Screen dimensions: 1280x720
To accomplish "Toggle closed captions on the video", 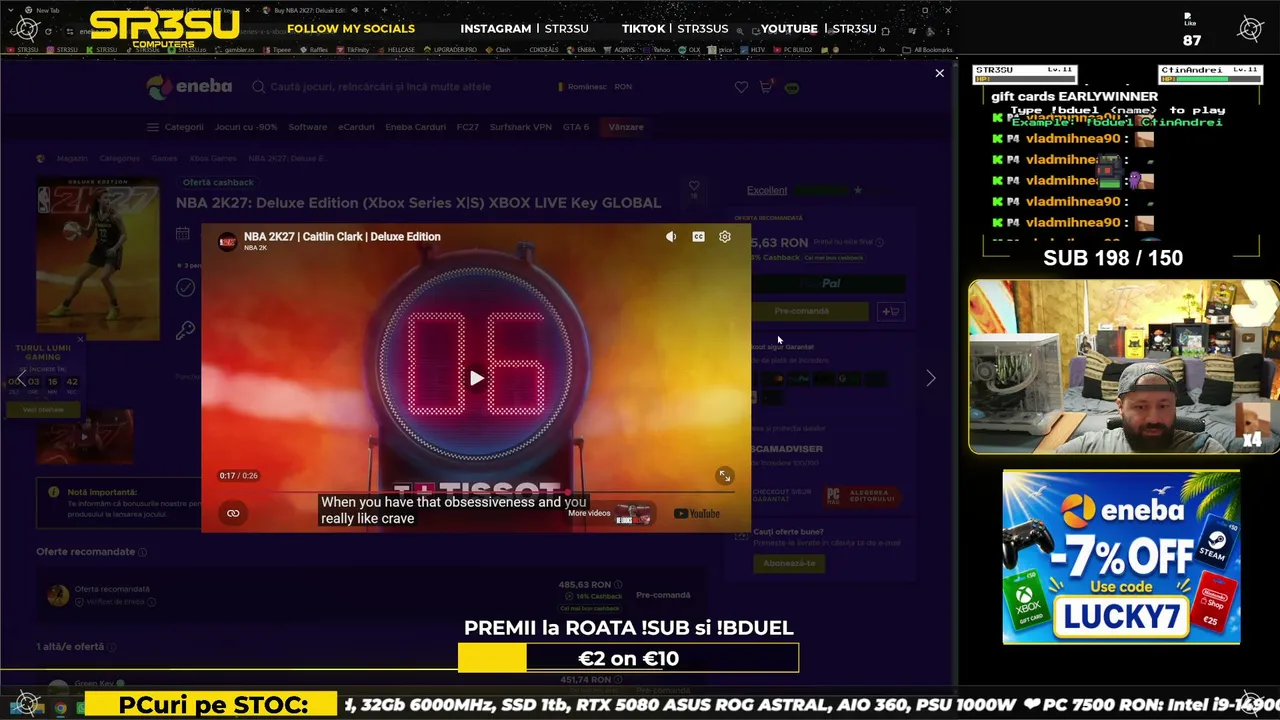I will (698, 237).
